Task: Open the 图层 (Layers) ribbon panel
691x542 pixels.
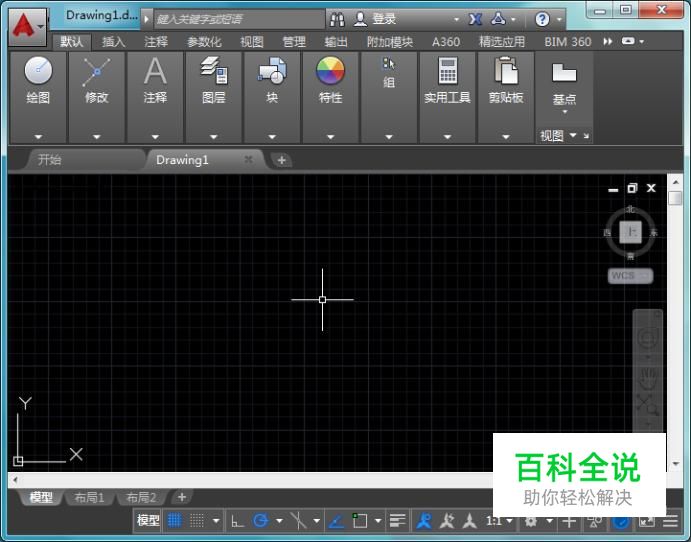Action: click(214, 79)
